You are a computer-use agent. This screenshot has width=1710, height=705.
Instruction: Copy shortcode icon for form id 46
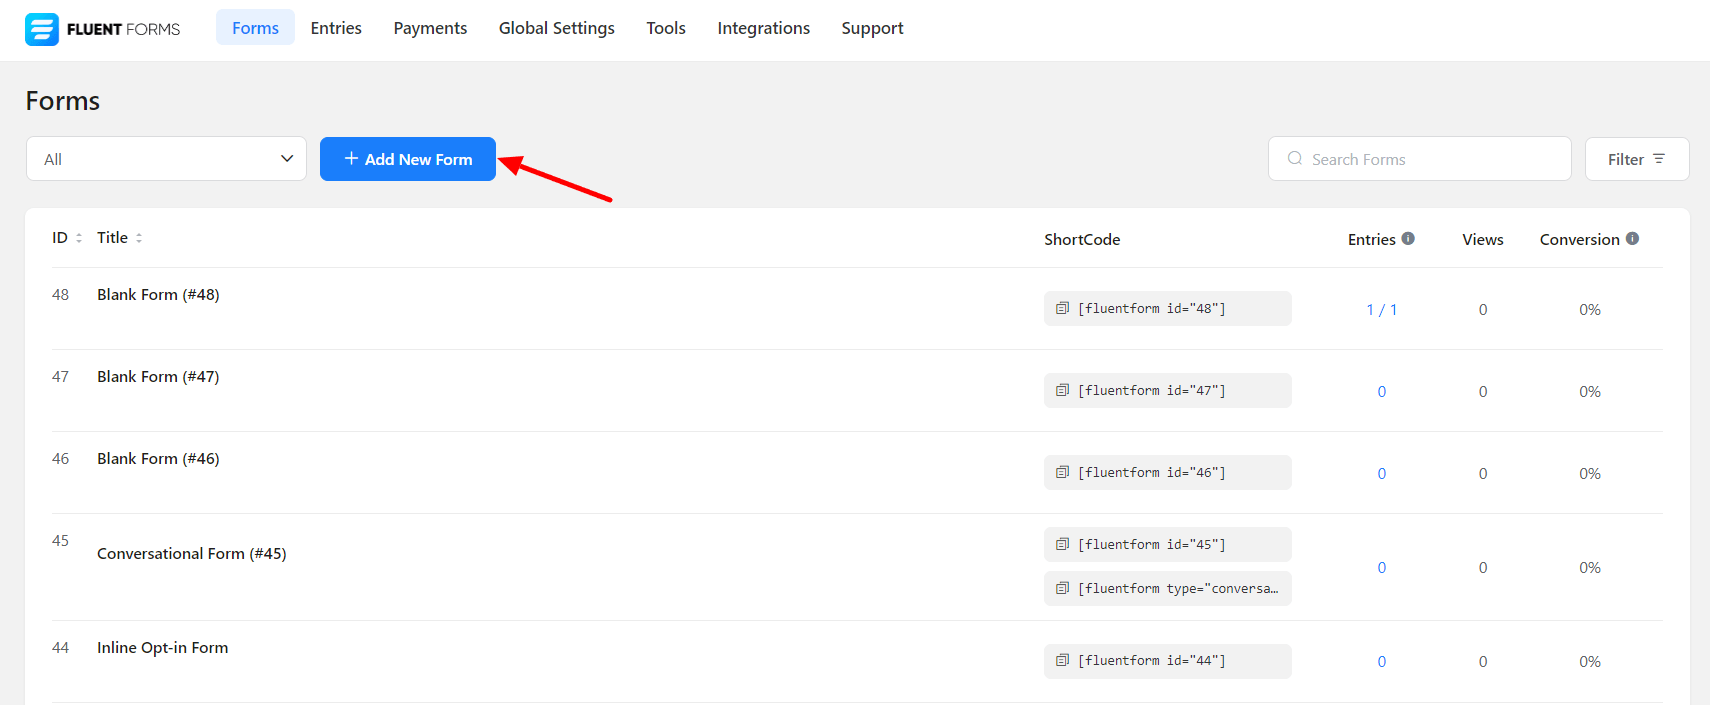tap(1062, 472)
